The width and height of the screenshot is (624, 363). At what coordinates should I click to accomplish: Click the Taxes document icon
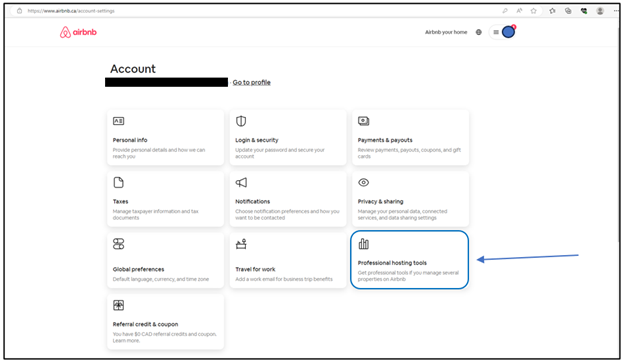[119, 182]
